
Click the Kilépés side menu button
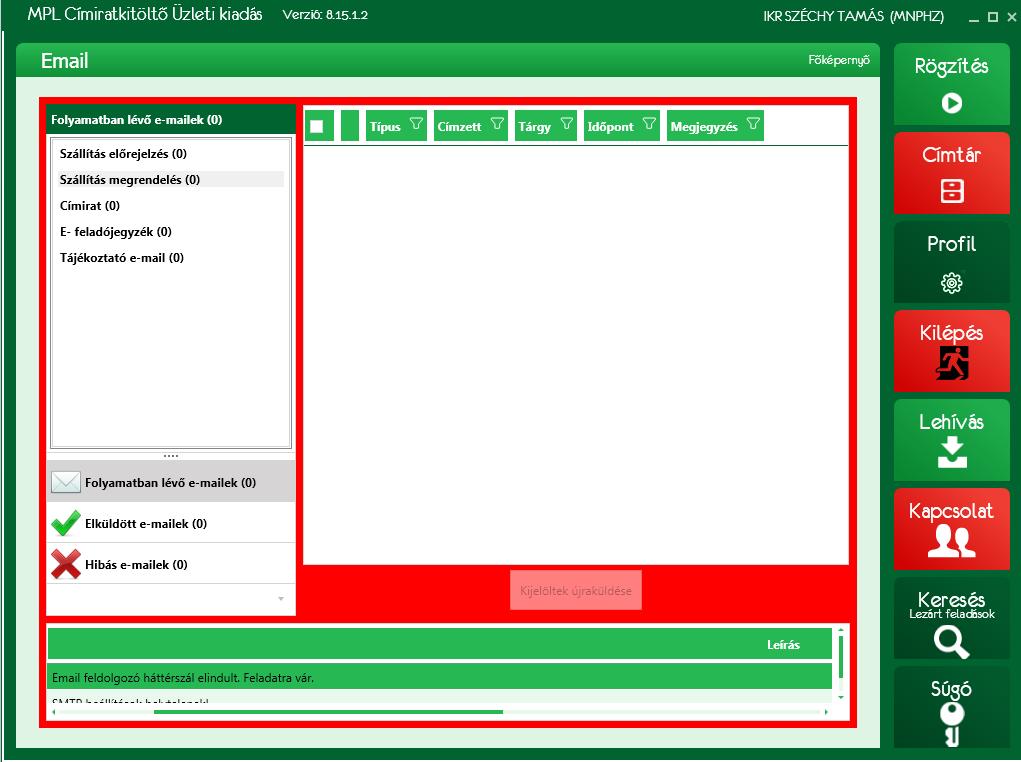tap(951, 352)
